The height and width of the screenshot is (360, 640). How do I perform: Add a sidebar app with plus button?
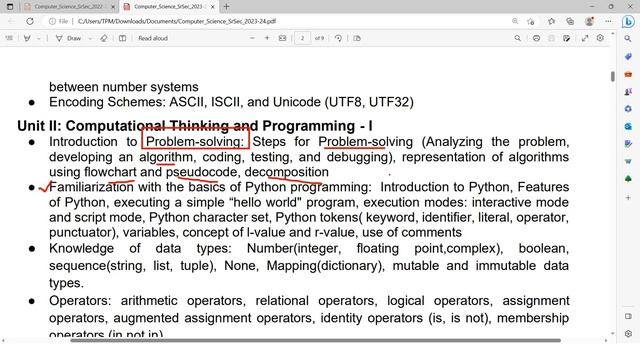(x=628, y=198)
